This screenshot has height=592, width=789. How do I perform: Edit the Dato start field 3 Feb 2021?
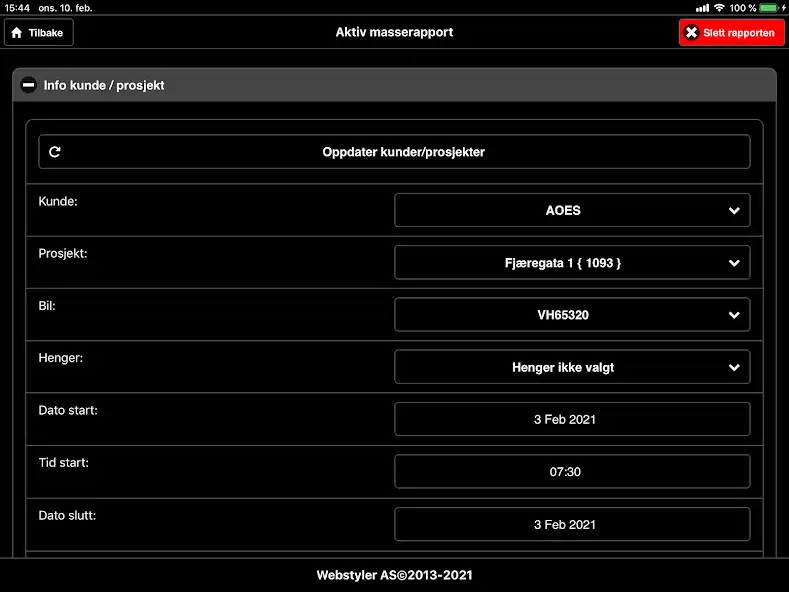click(572, 419)
